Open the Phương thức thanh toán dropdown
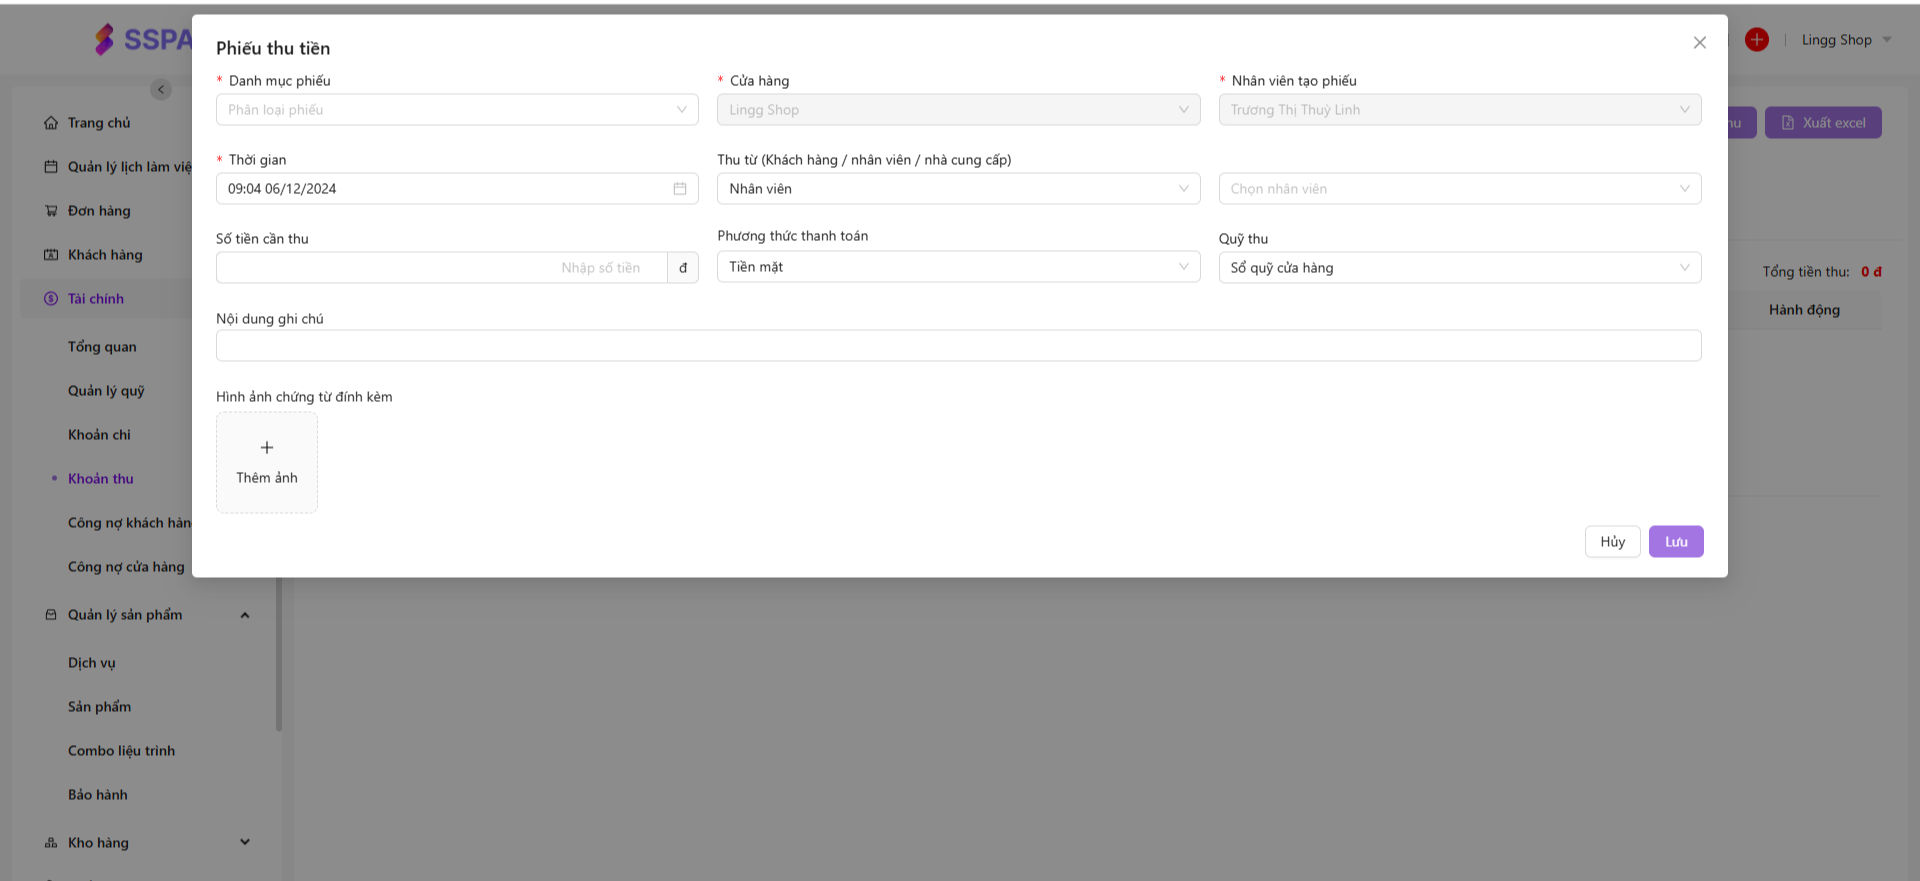This screenshot has width=1920, height=881. click(958, 267)
